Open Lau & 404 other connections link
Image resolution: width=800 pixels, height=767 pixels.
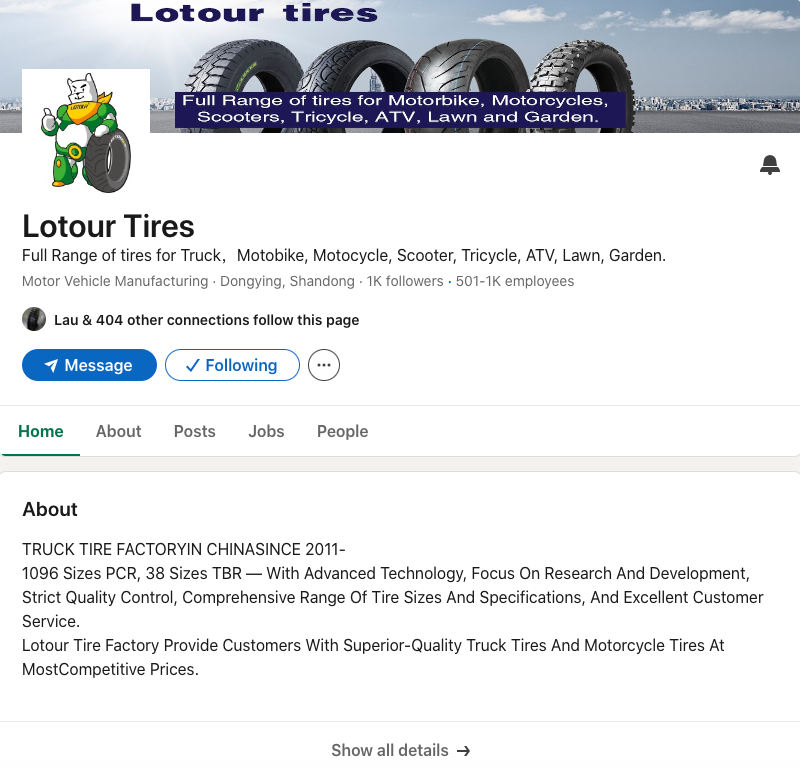point(207,320)
